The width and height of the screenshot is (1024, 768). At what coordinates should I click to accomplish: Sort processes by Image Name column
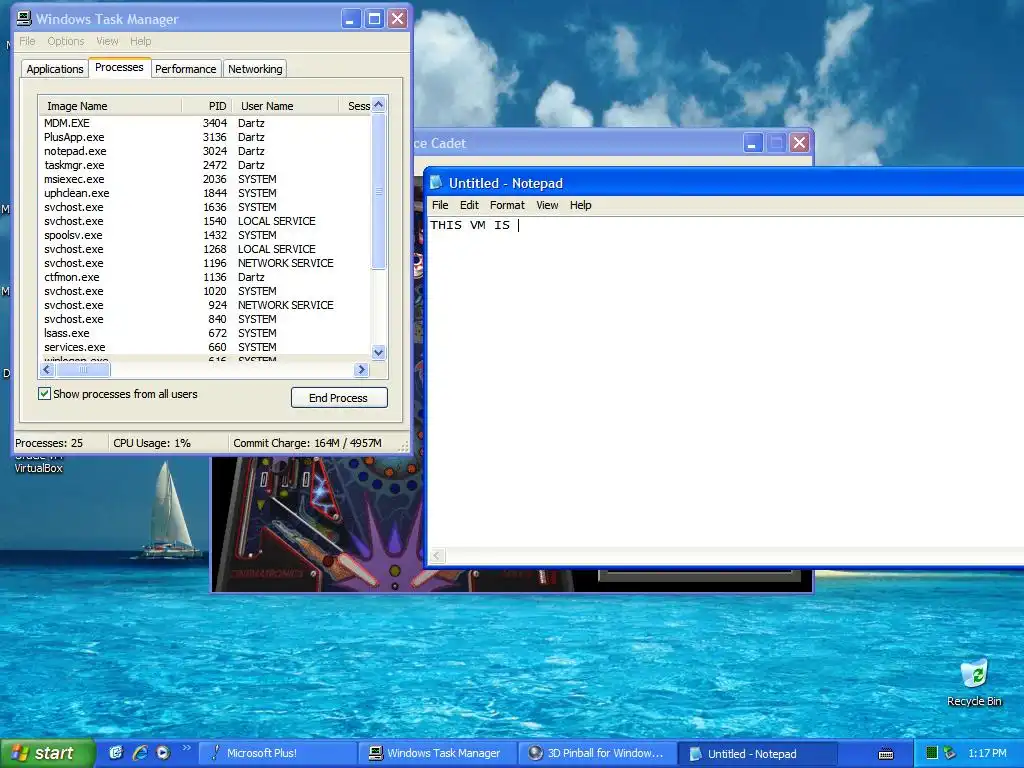click(x=110, y=106)
